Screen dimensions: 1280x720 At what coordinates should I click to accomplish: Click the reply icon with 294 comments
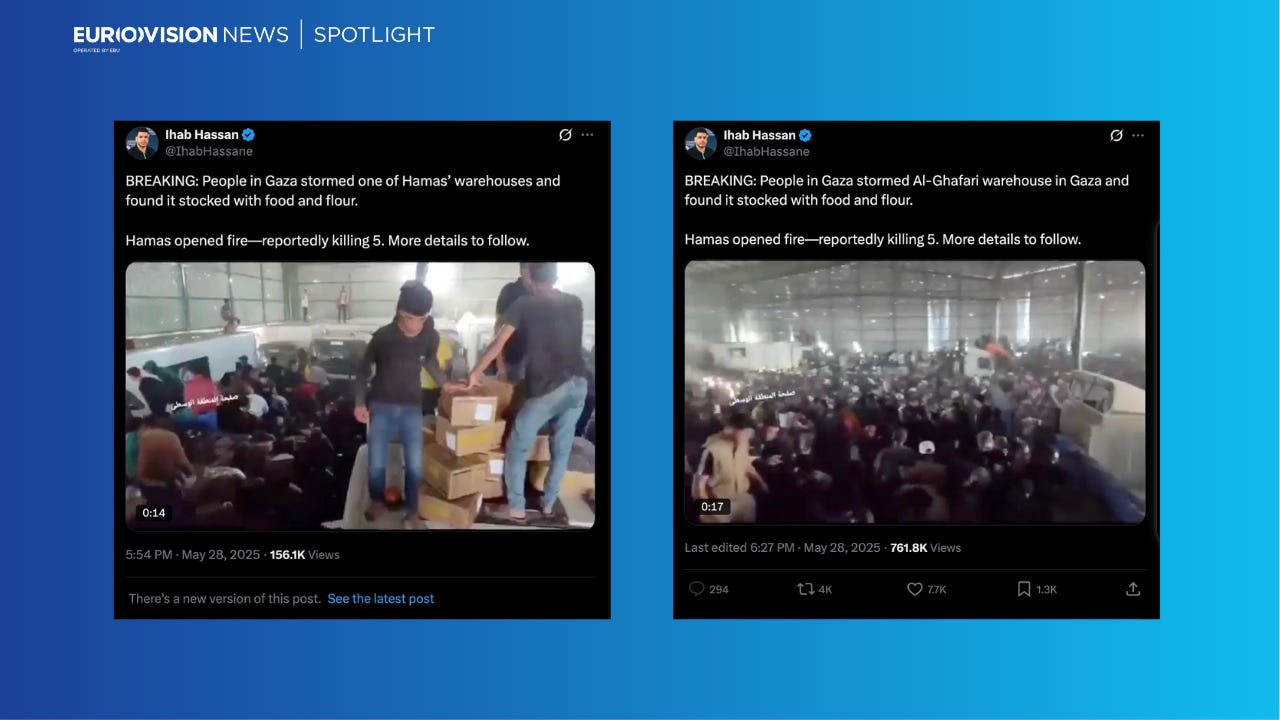tap(697, 589)
